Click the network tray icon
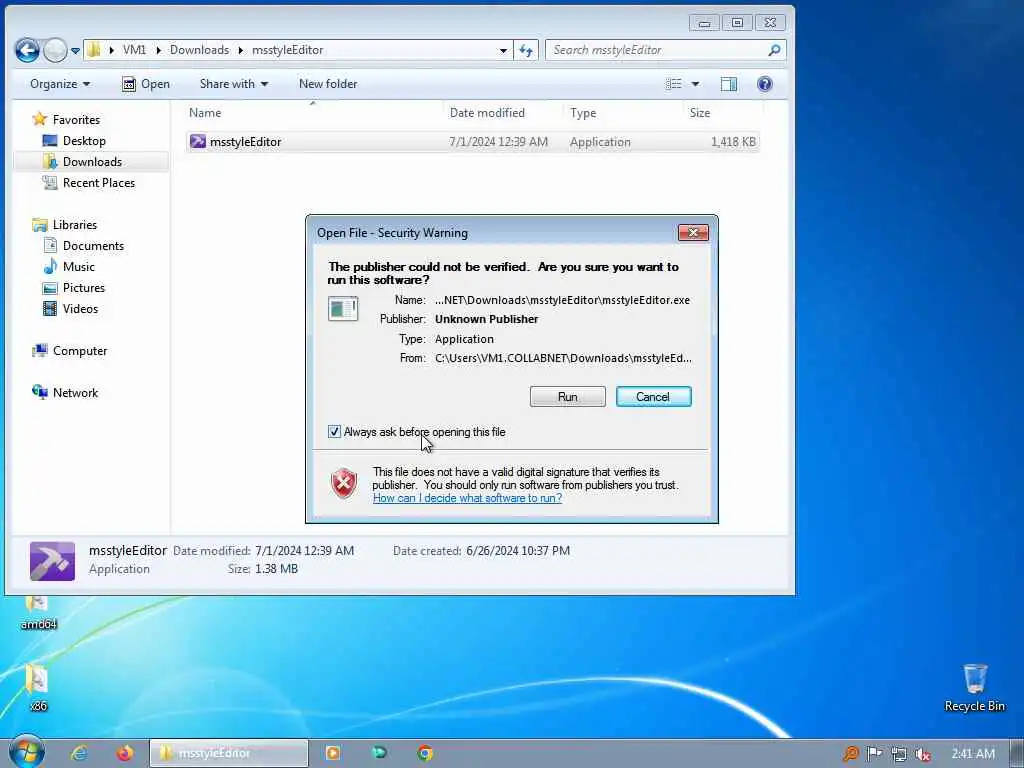The image size is (1024, 768). click(x=899, y=754)
